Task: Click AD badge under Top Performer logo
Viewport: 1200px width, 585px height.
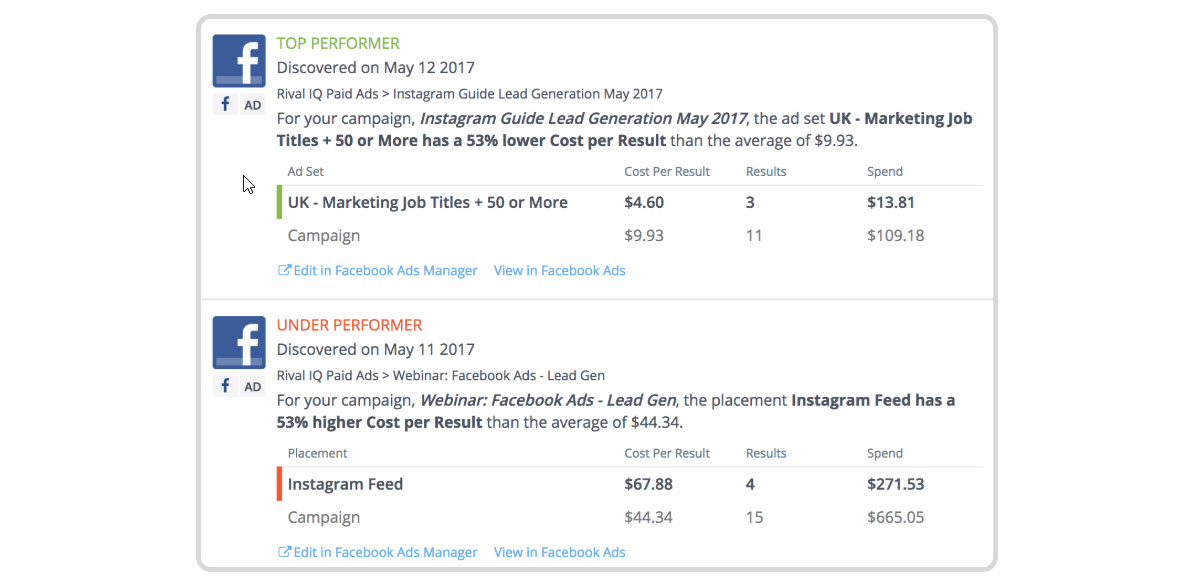Action: pyautogui.click(x=253, y=104)
